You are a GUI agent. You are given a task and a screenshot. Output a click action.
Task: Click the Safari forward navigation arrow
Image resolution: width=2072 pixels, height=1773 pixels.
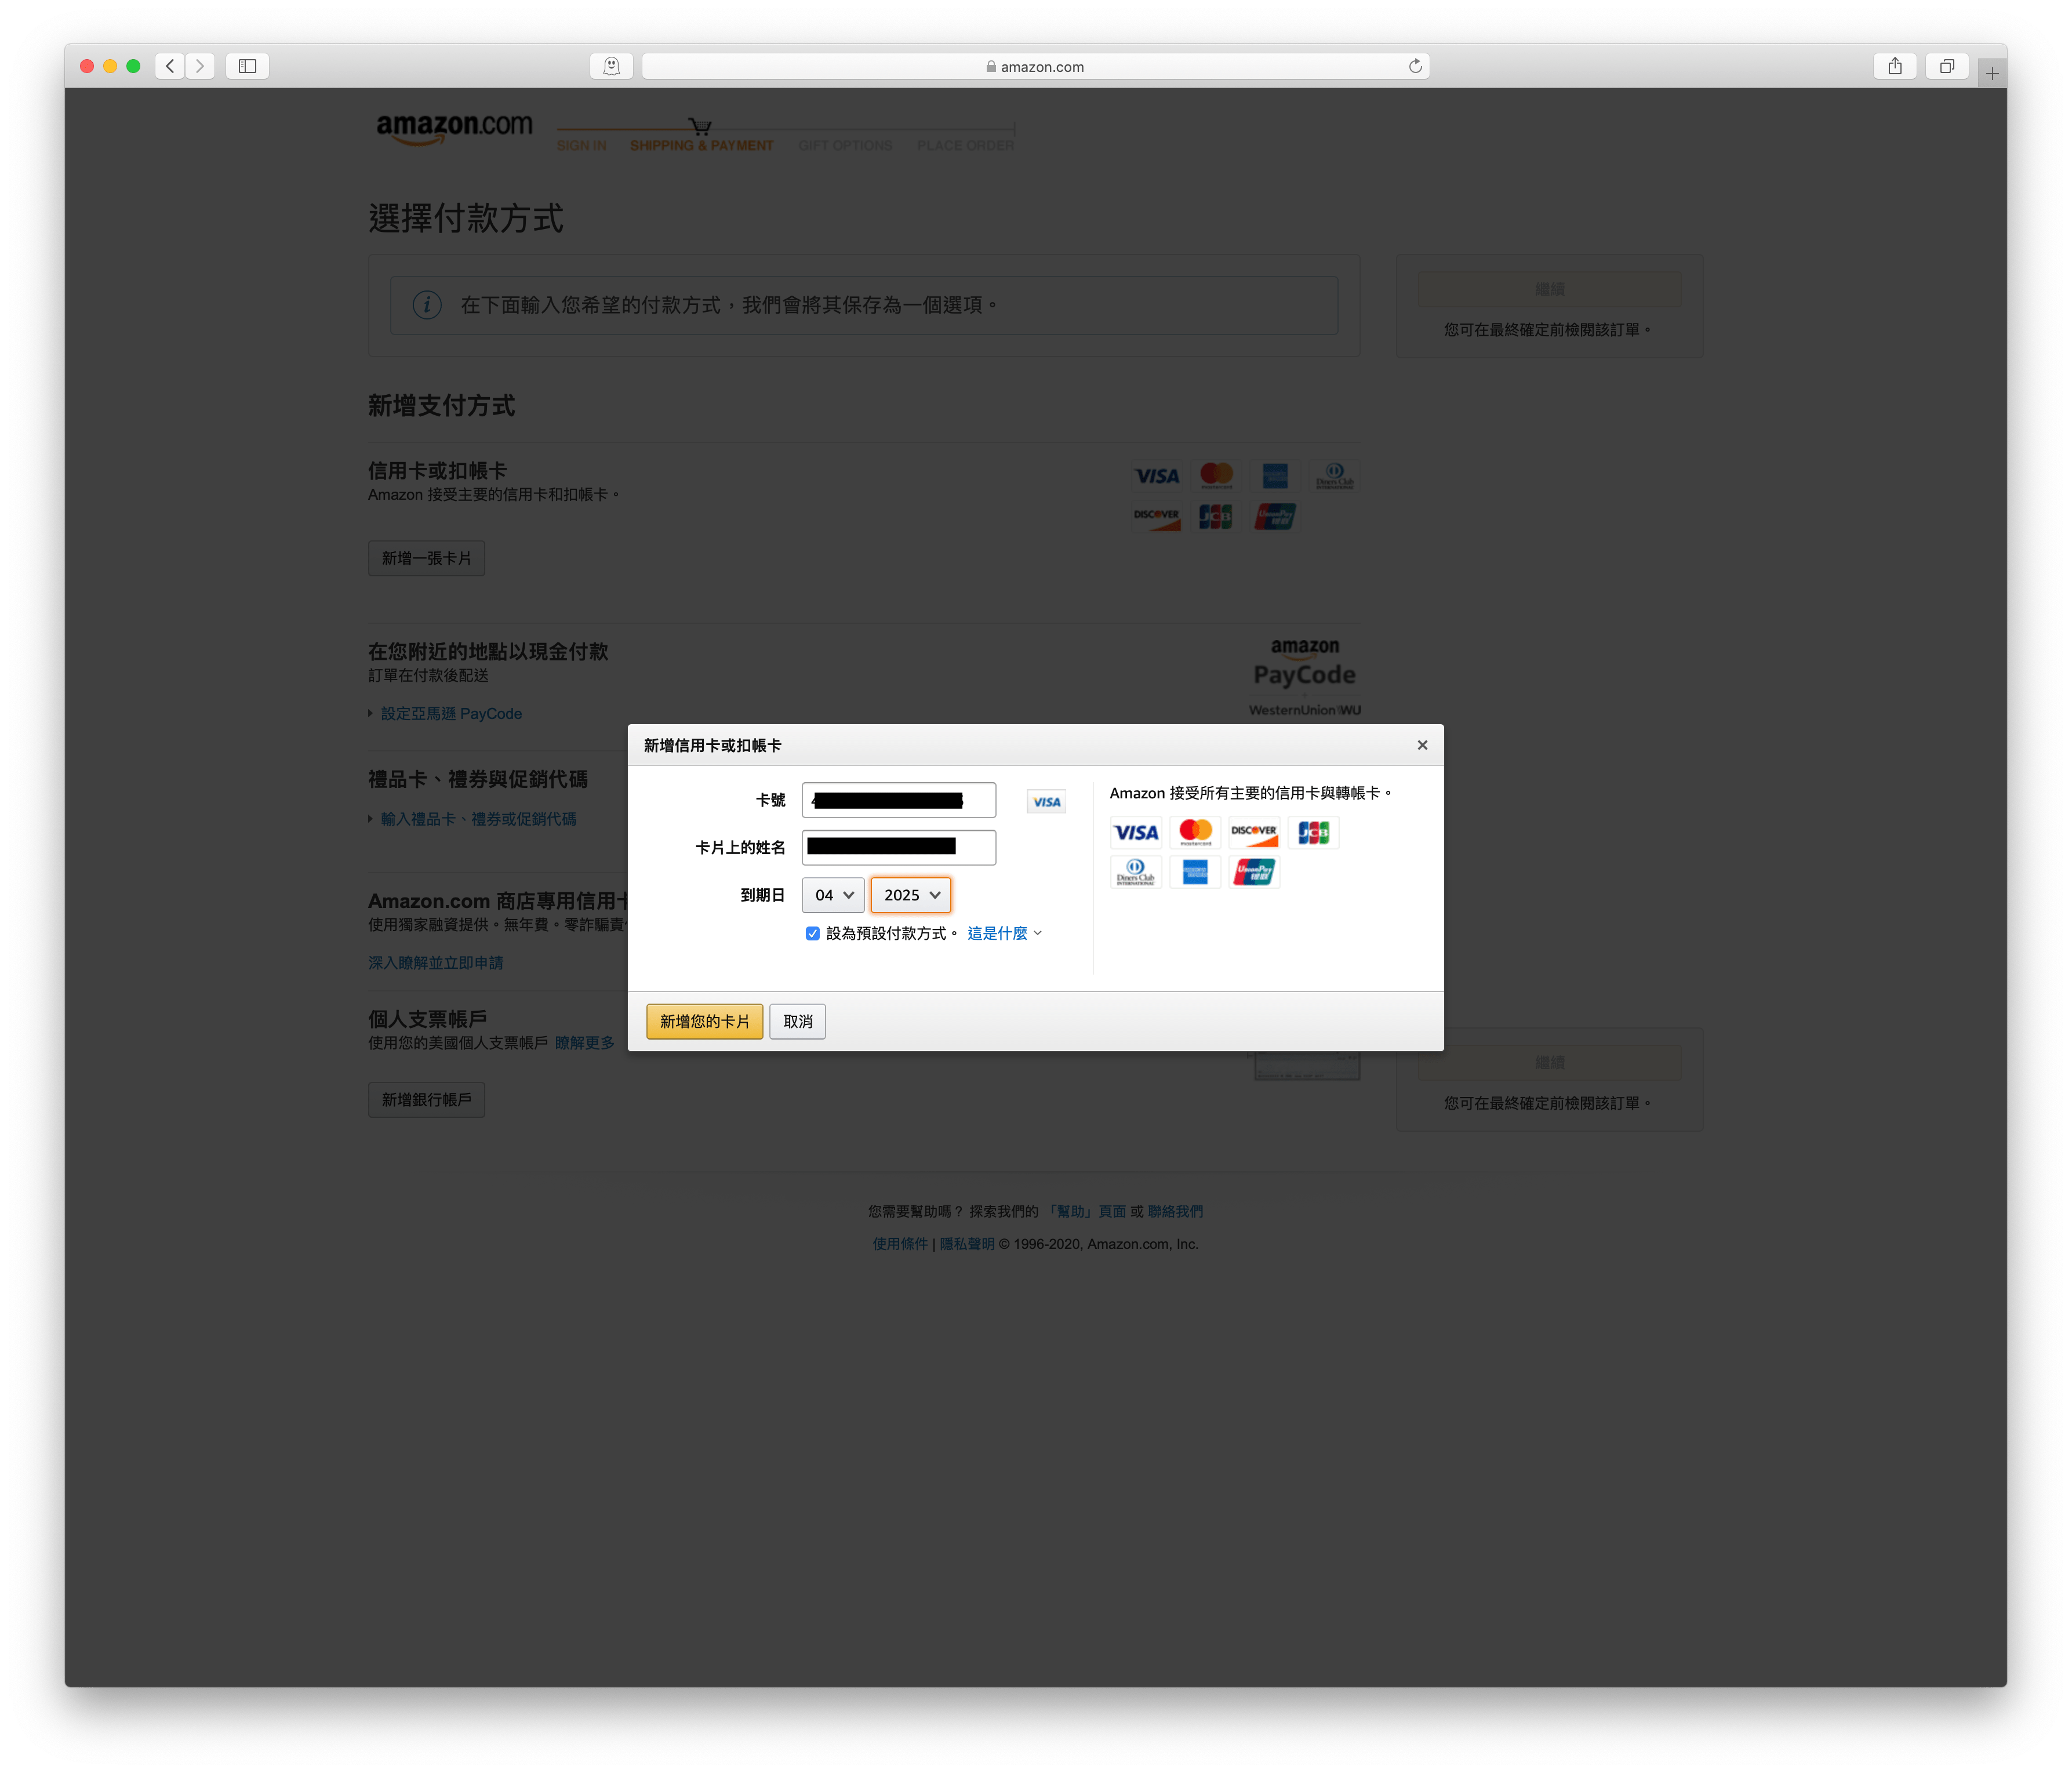(x=200, y=66)
